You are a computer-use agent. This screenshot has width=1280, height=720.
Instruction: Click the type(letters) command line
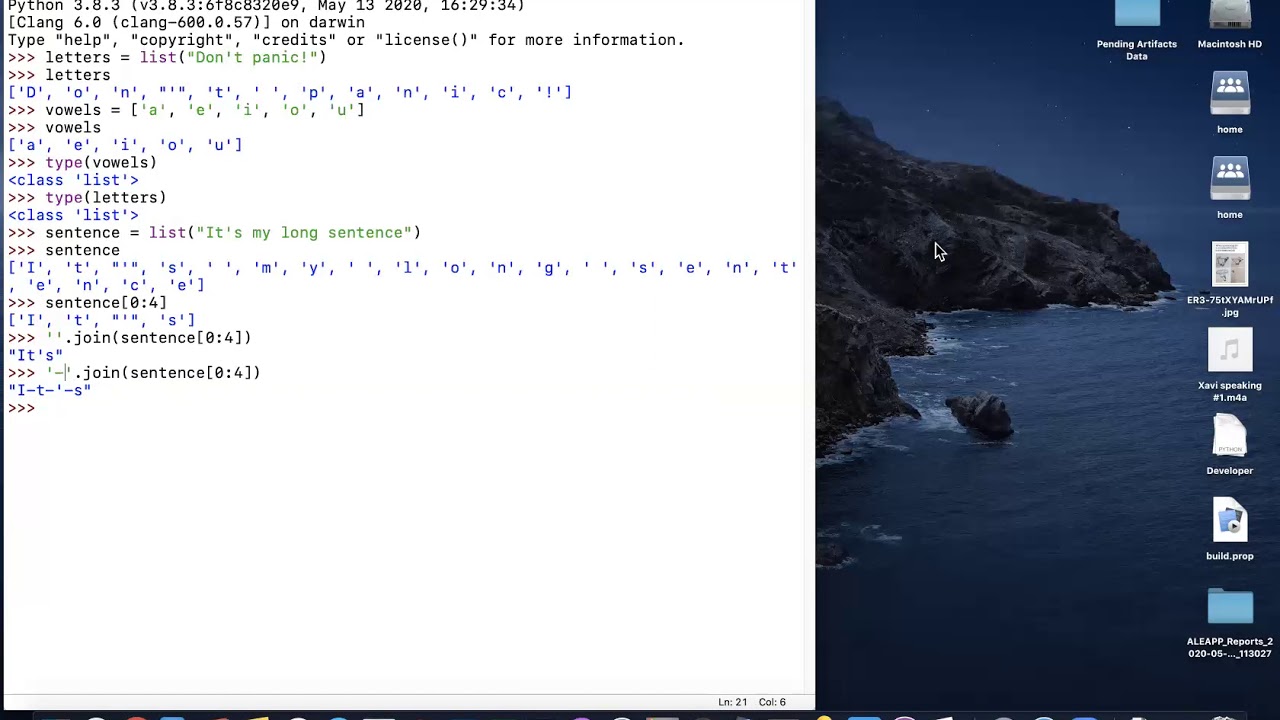click(87, 198)
